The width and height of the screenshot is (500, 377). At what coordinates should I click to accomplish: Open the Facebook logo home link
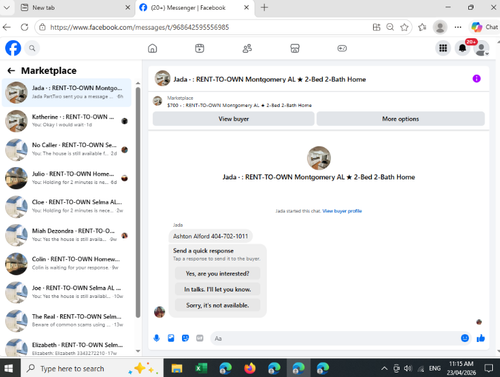click(13, 48)
